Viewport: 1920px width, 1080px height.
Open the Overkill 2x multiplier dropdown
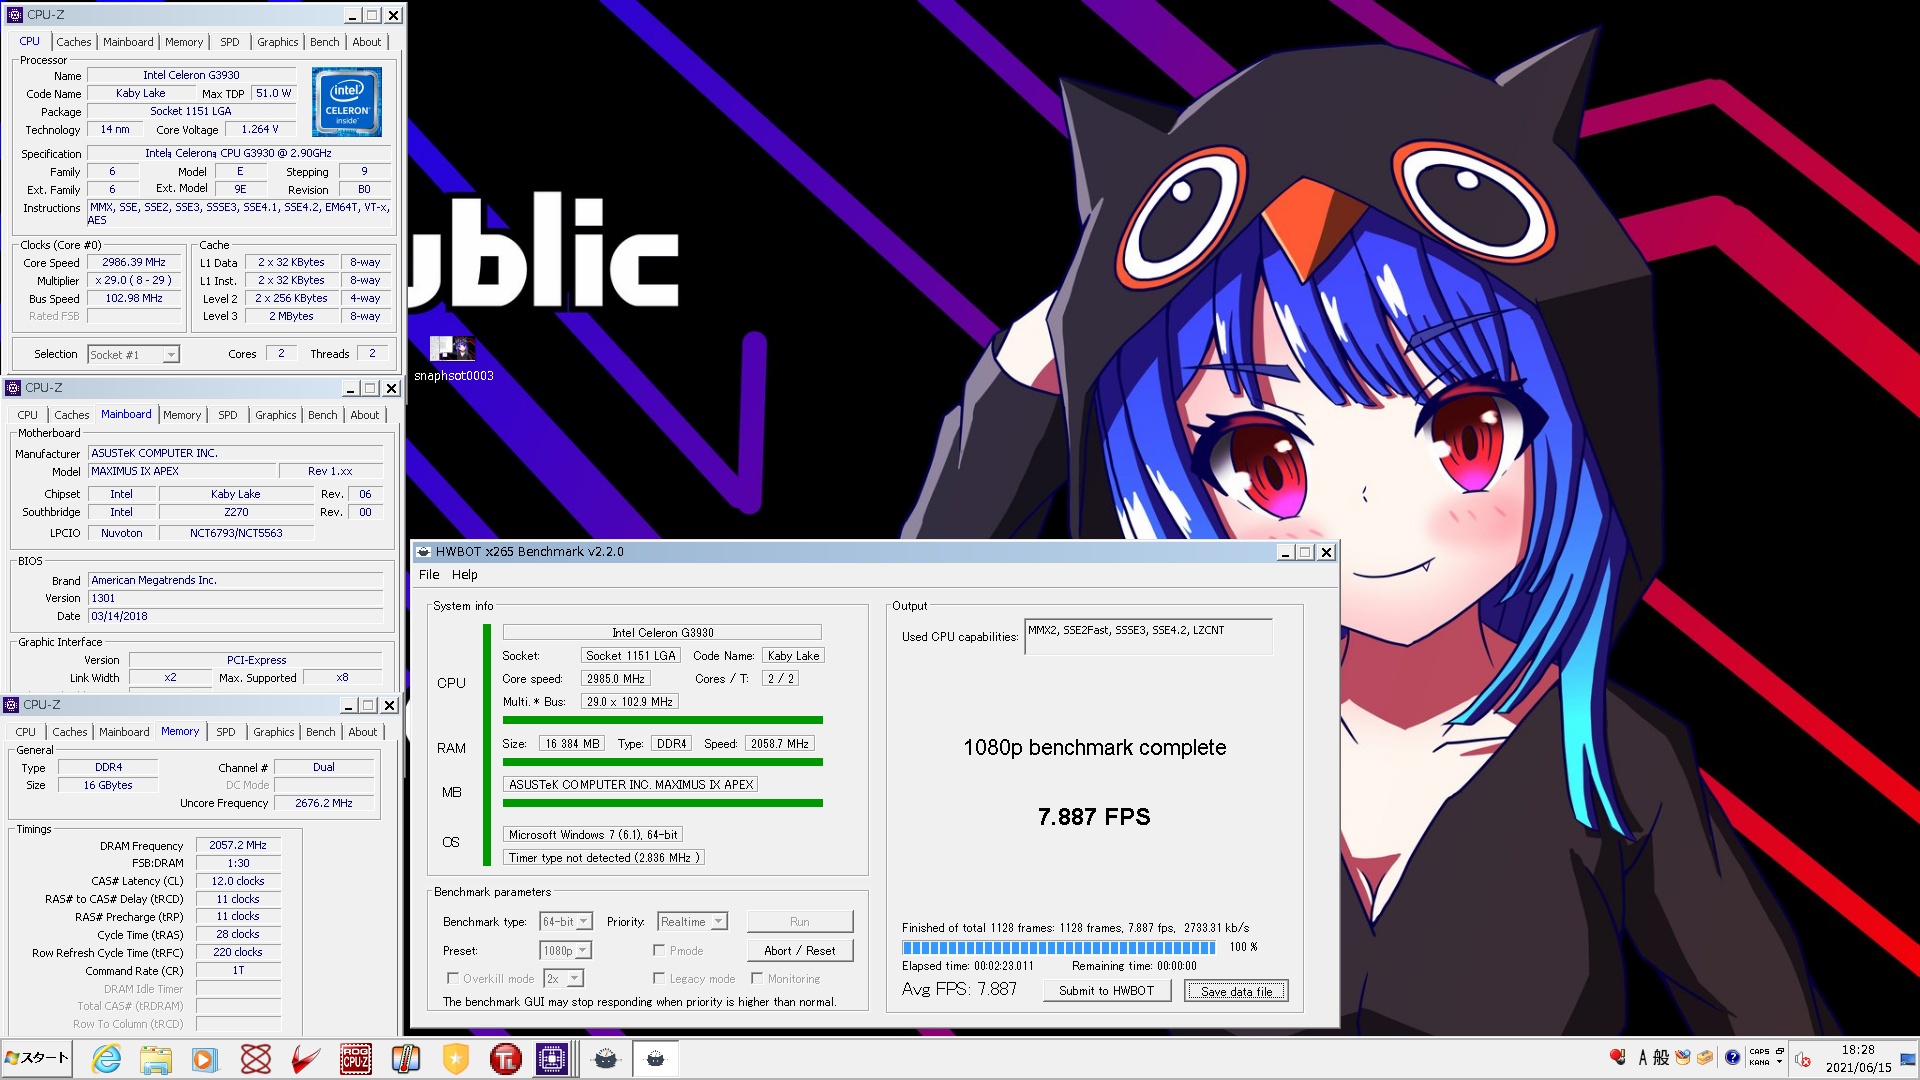point(564,978)
